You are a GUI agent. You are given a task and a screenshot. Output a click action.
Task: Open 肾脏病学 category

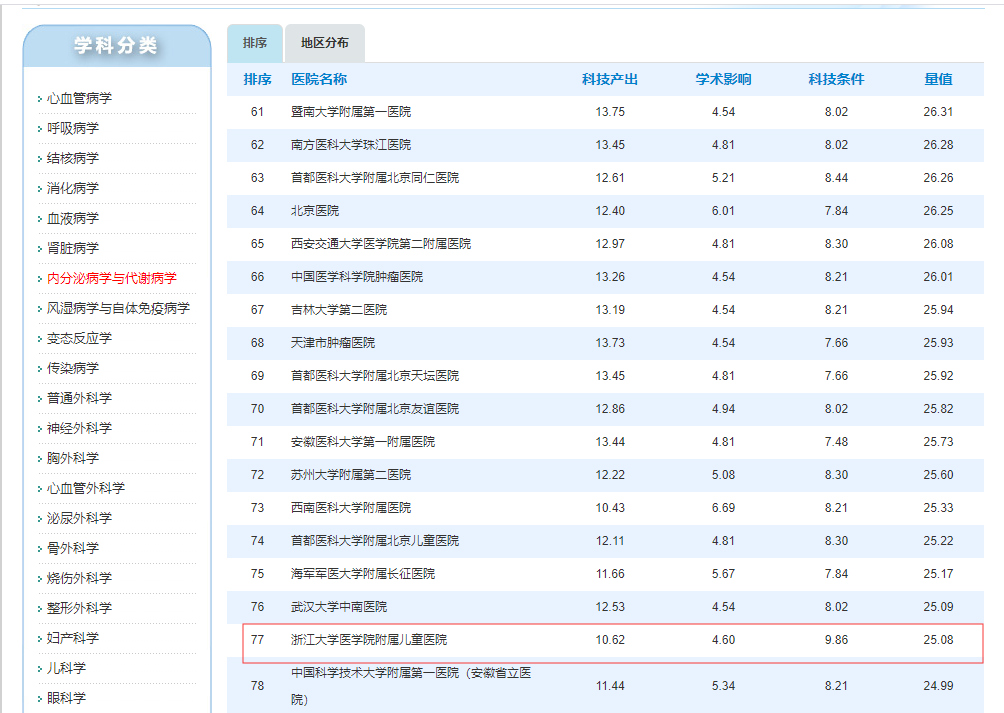click(73, 248)
